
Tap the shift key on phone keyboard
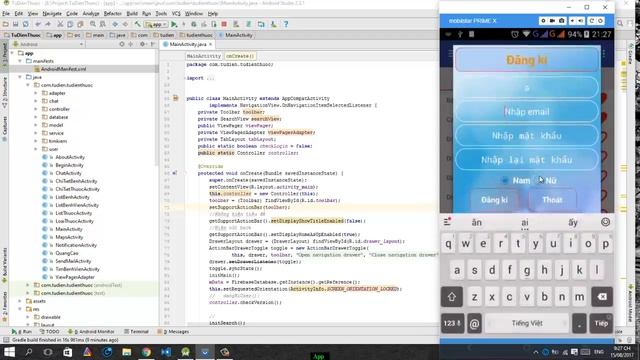coord(451,297)
